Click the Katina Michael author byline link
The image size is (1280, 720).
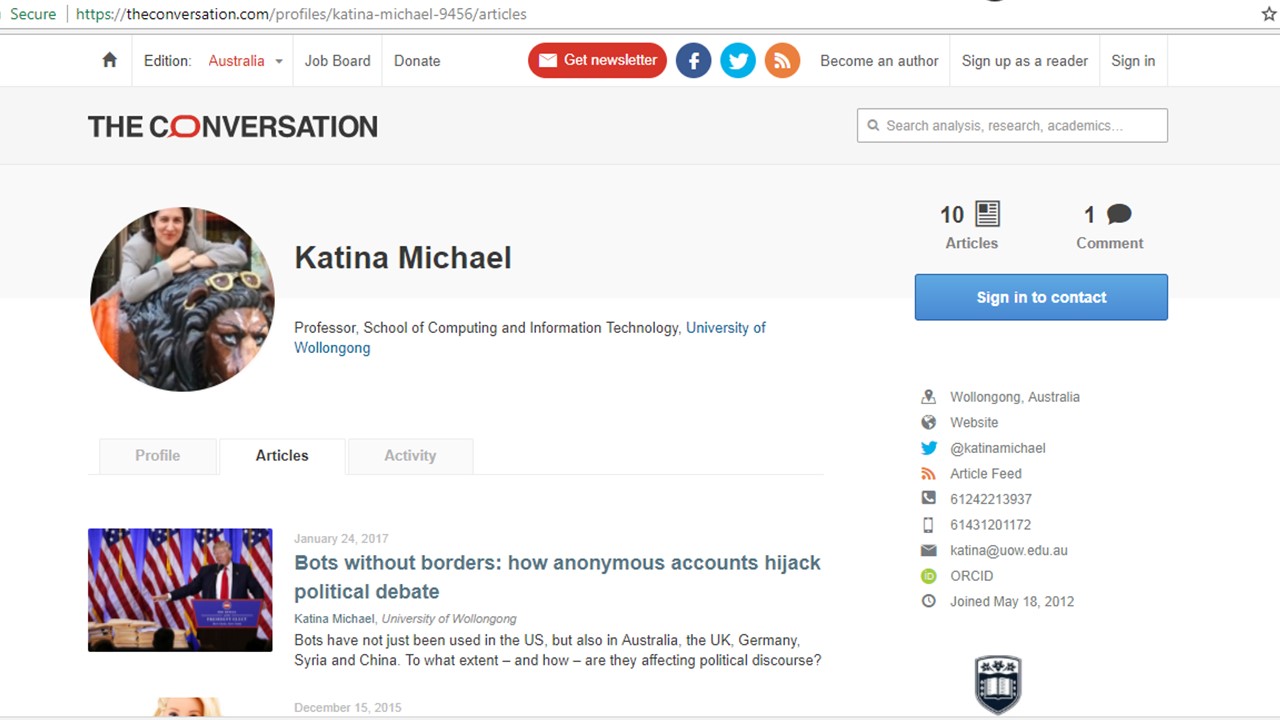click(x=334, y=619)
